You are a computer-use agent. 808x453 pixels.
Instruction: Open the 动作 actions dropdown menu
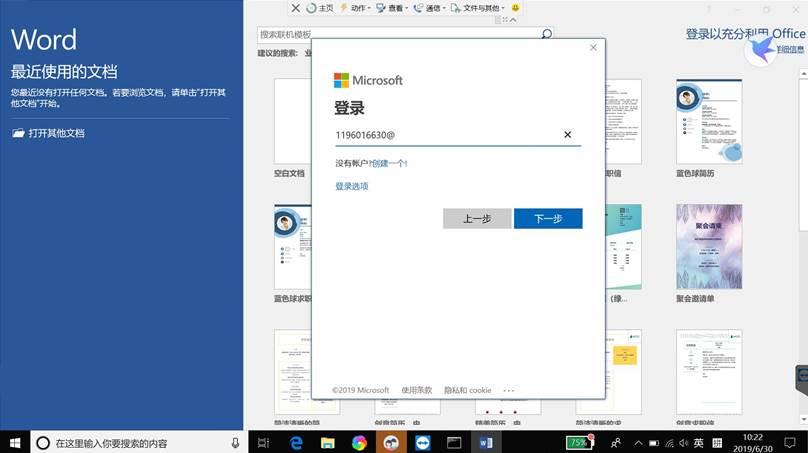pyautogui.click(x=355, y=8)
